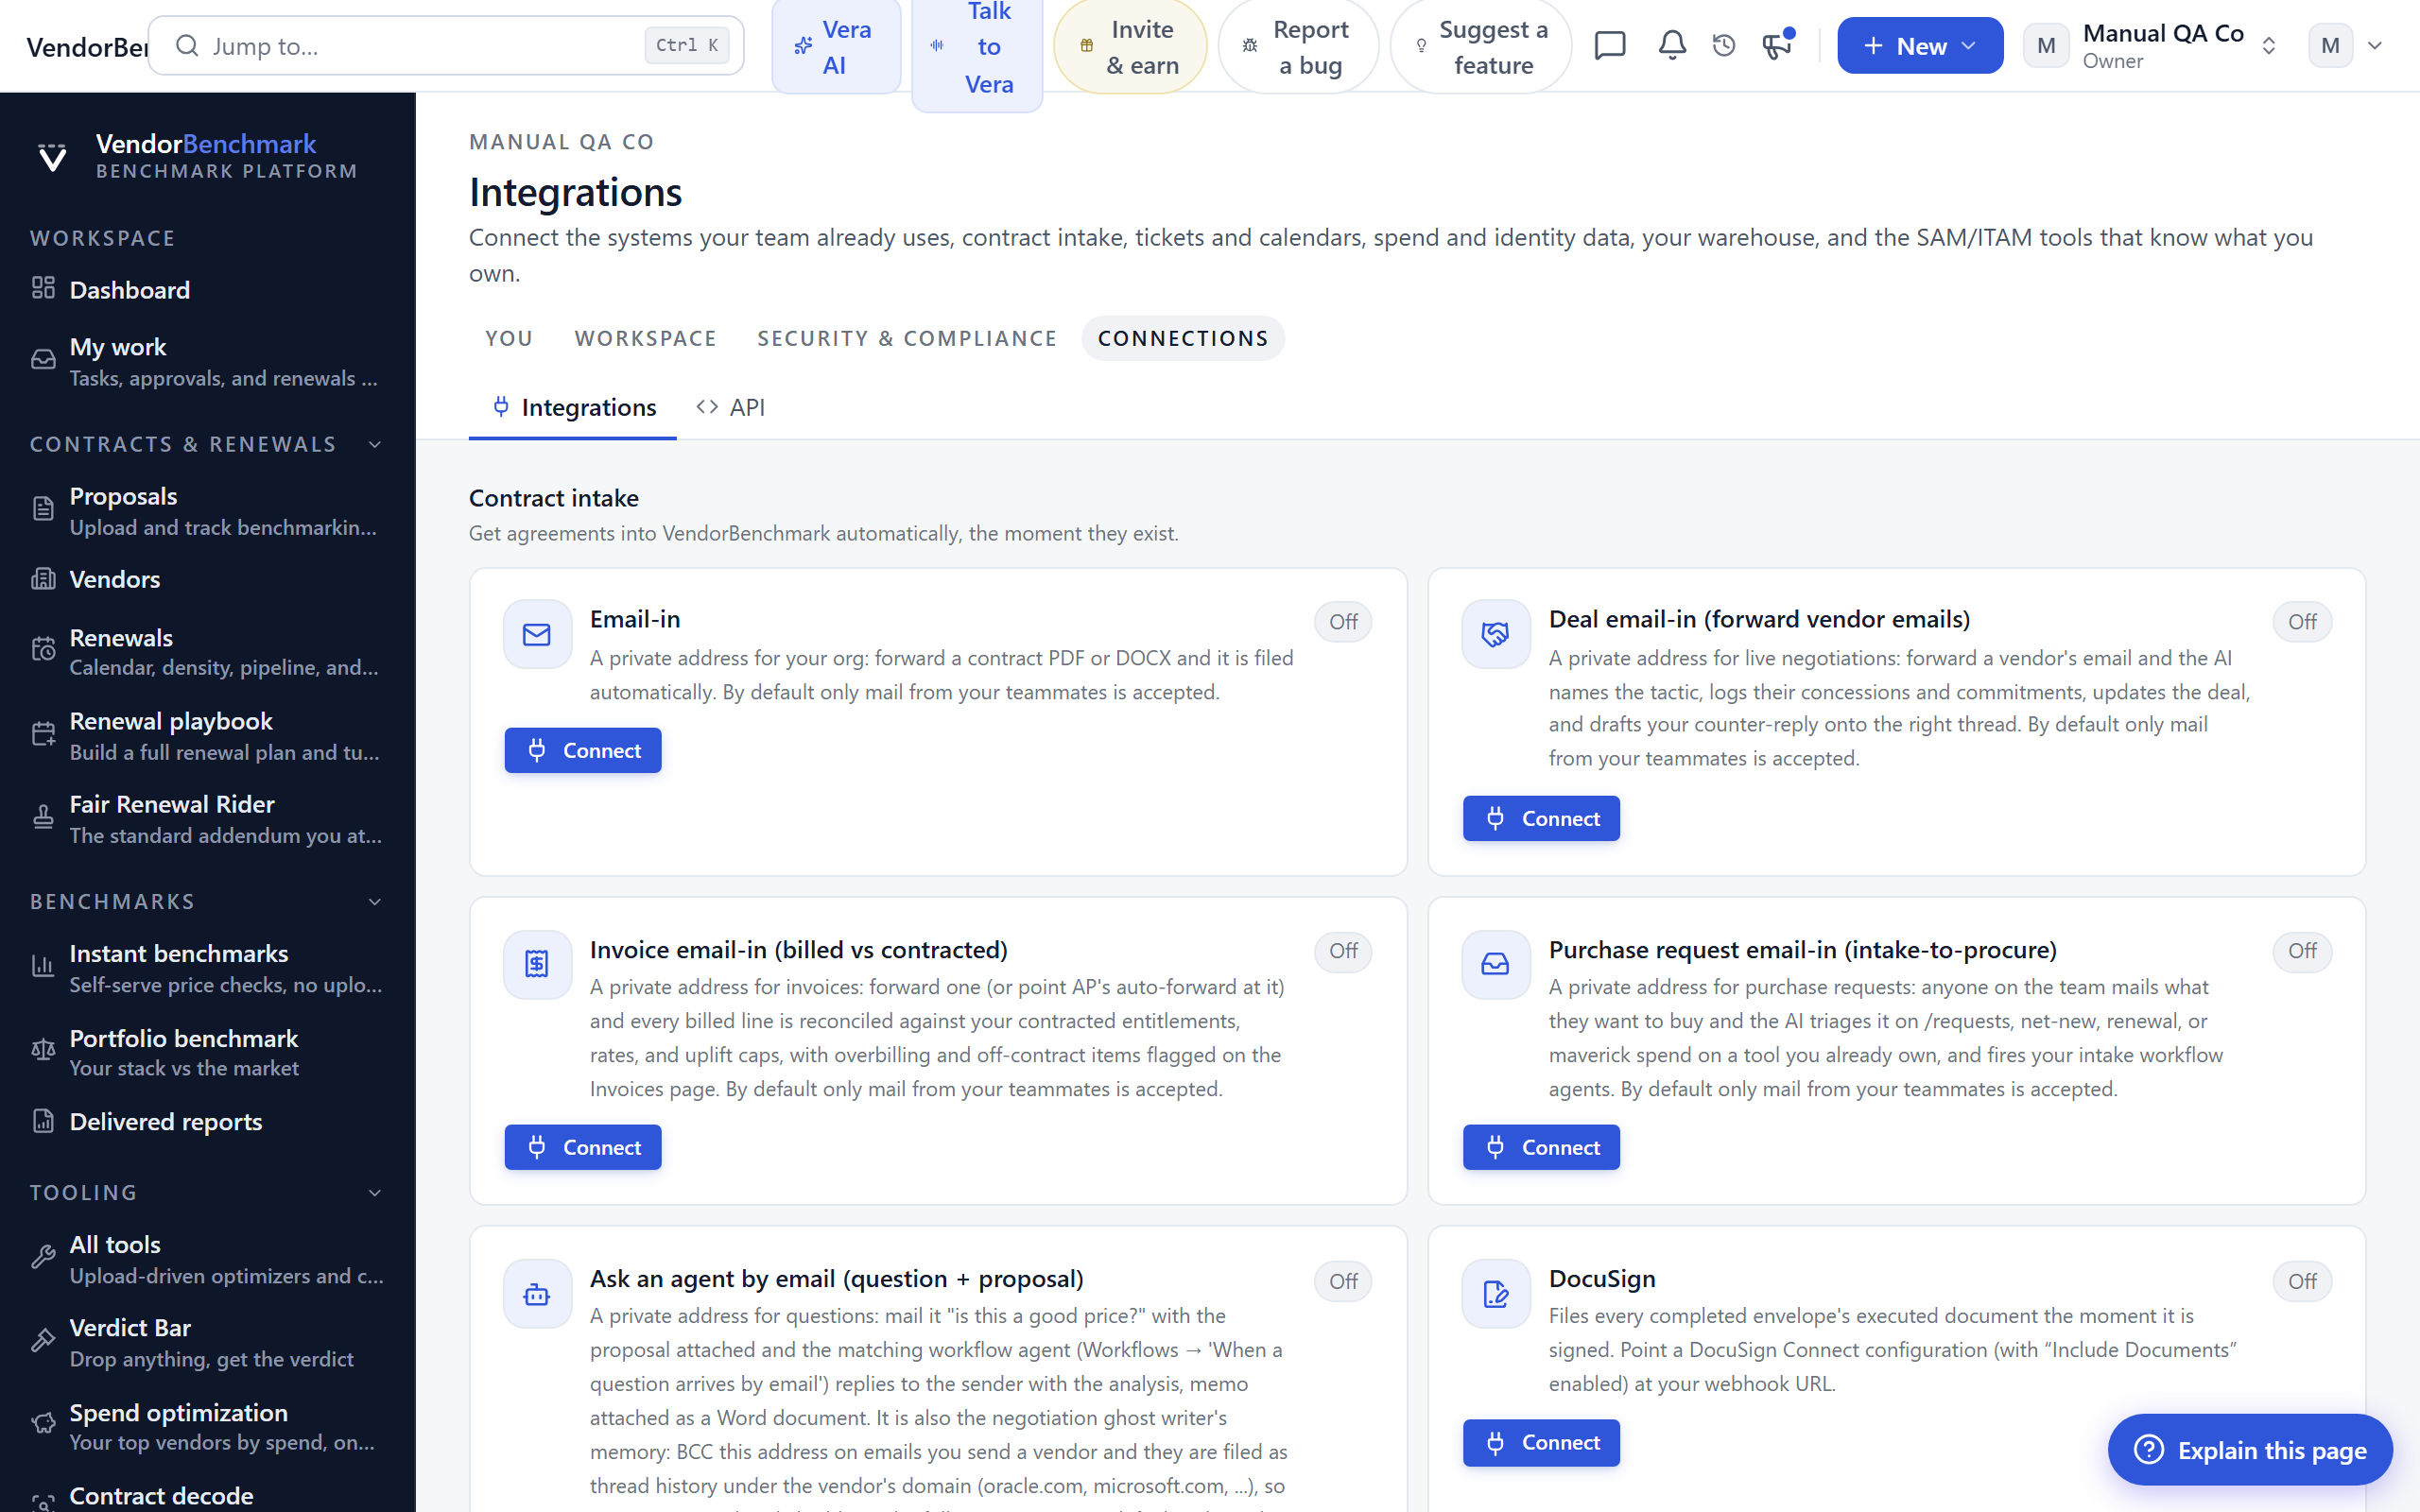Click the All tools wrench icon
Screen dimensions: 2420x1512
pyautogui.click(x=43, y=1257)
